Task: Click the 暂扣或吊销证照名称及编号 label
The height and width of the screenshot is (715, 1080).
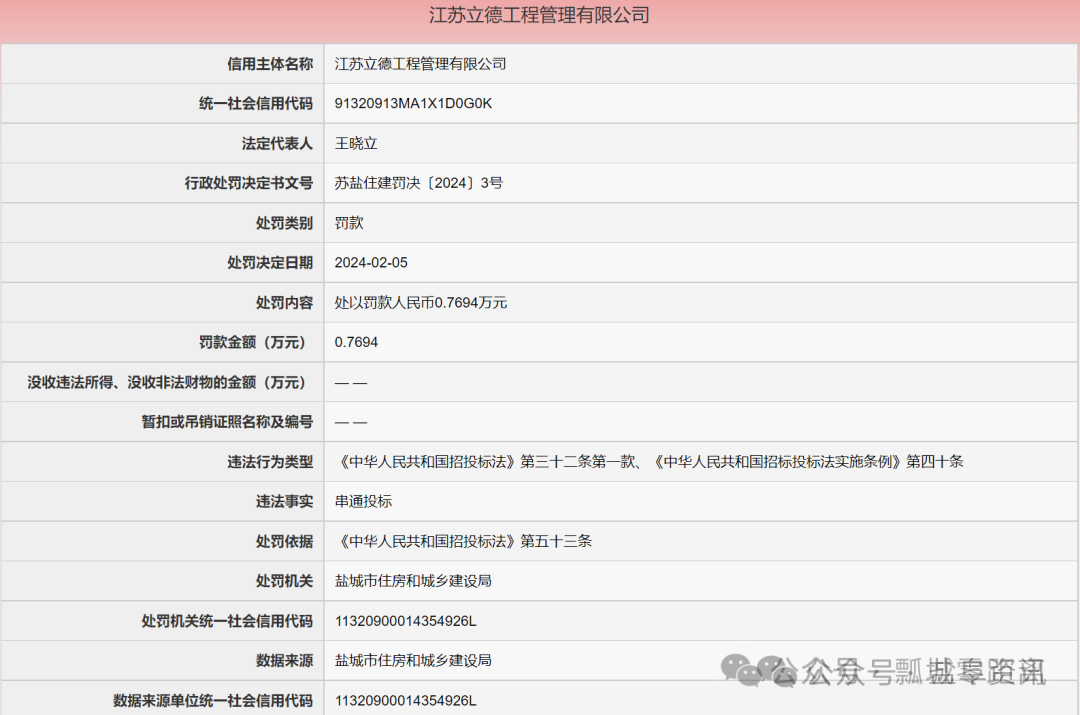Action: pyautogui.click(x=227, y=422)
